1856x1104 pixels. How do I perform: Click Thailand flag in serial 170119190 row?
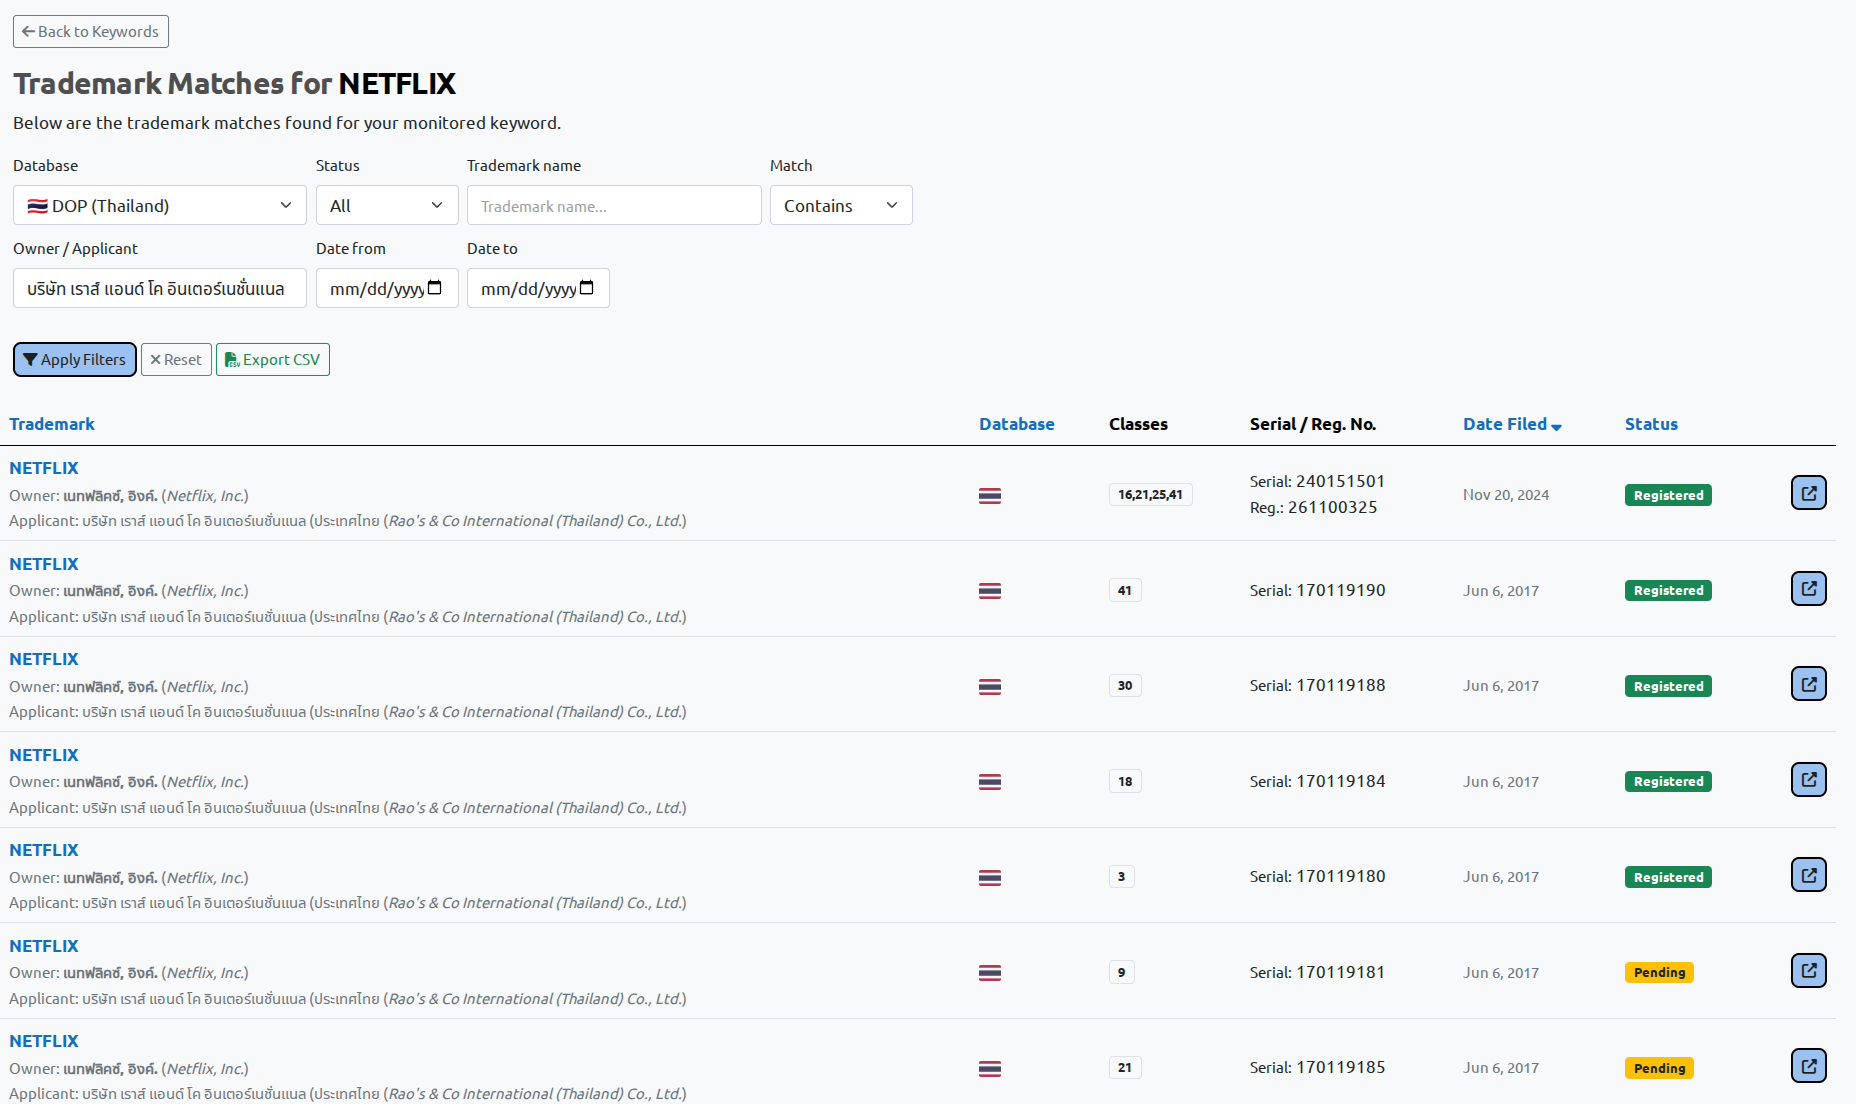(x=990, y=591)
